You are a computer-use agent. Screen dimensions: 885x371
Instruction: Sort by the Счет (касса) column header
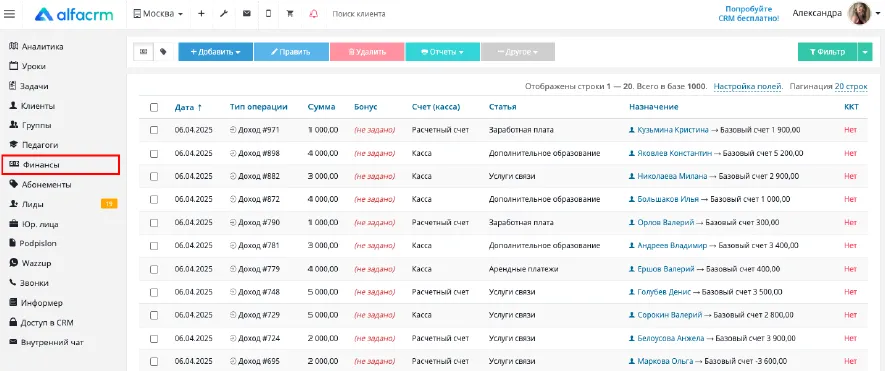point(436,107)
